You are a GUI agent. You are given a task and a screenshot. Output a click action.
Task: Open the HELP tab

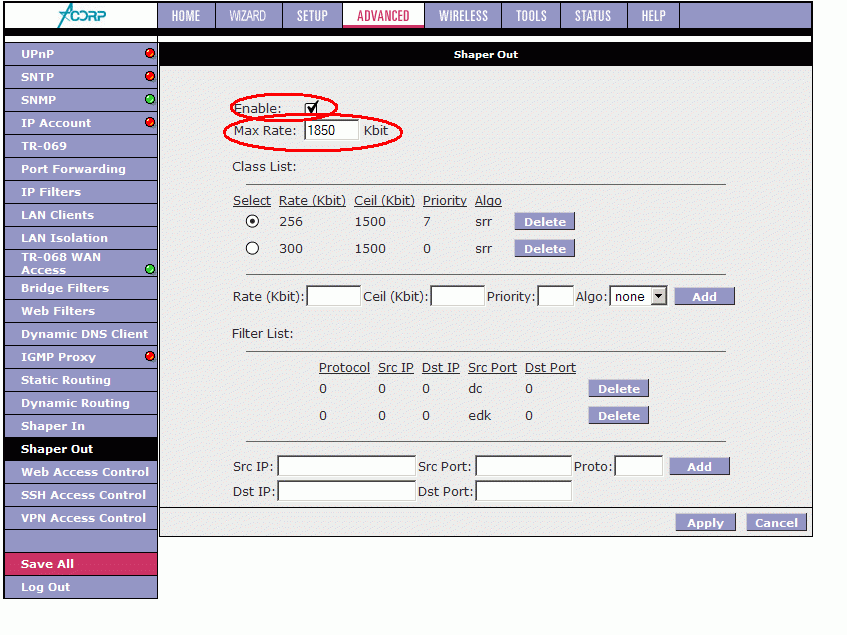[x=654, y=16]
